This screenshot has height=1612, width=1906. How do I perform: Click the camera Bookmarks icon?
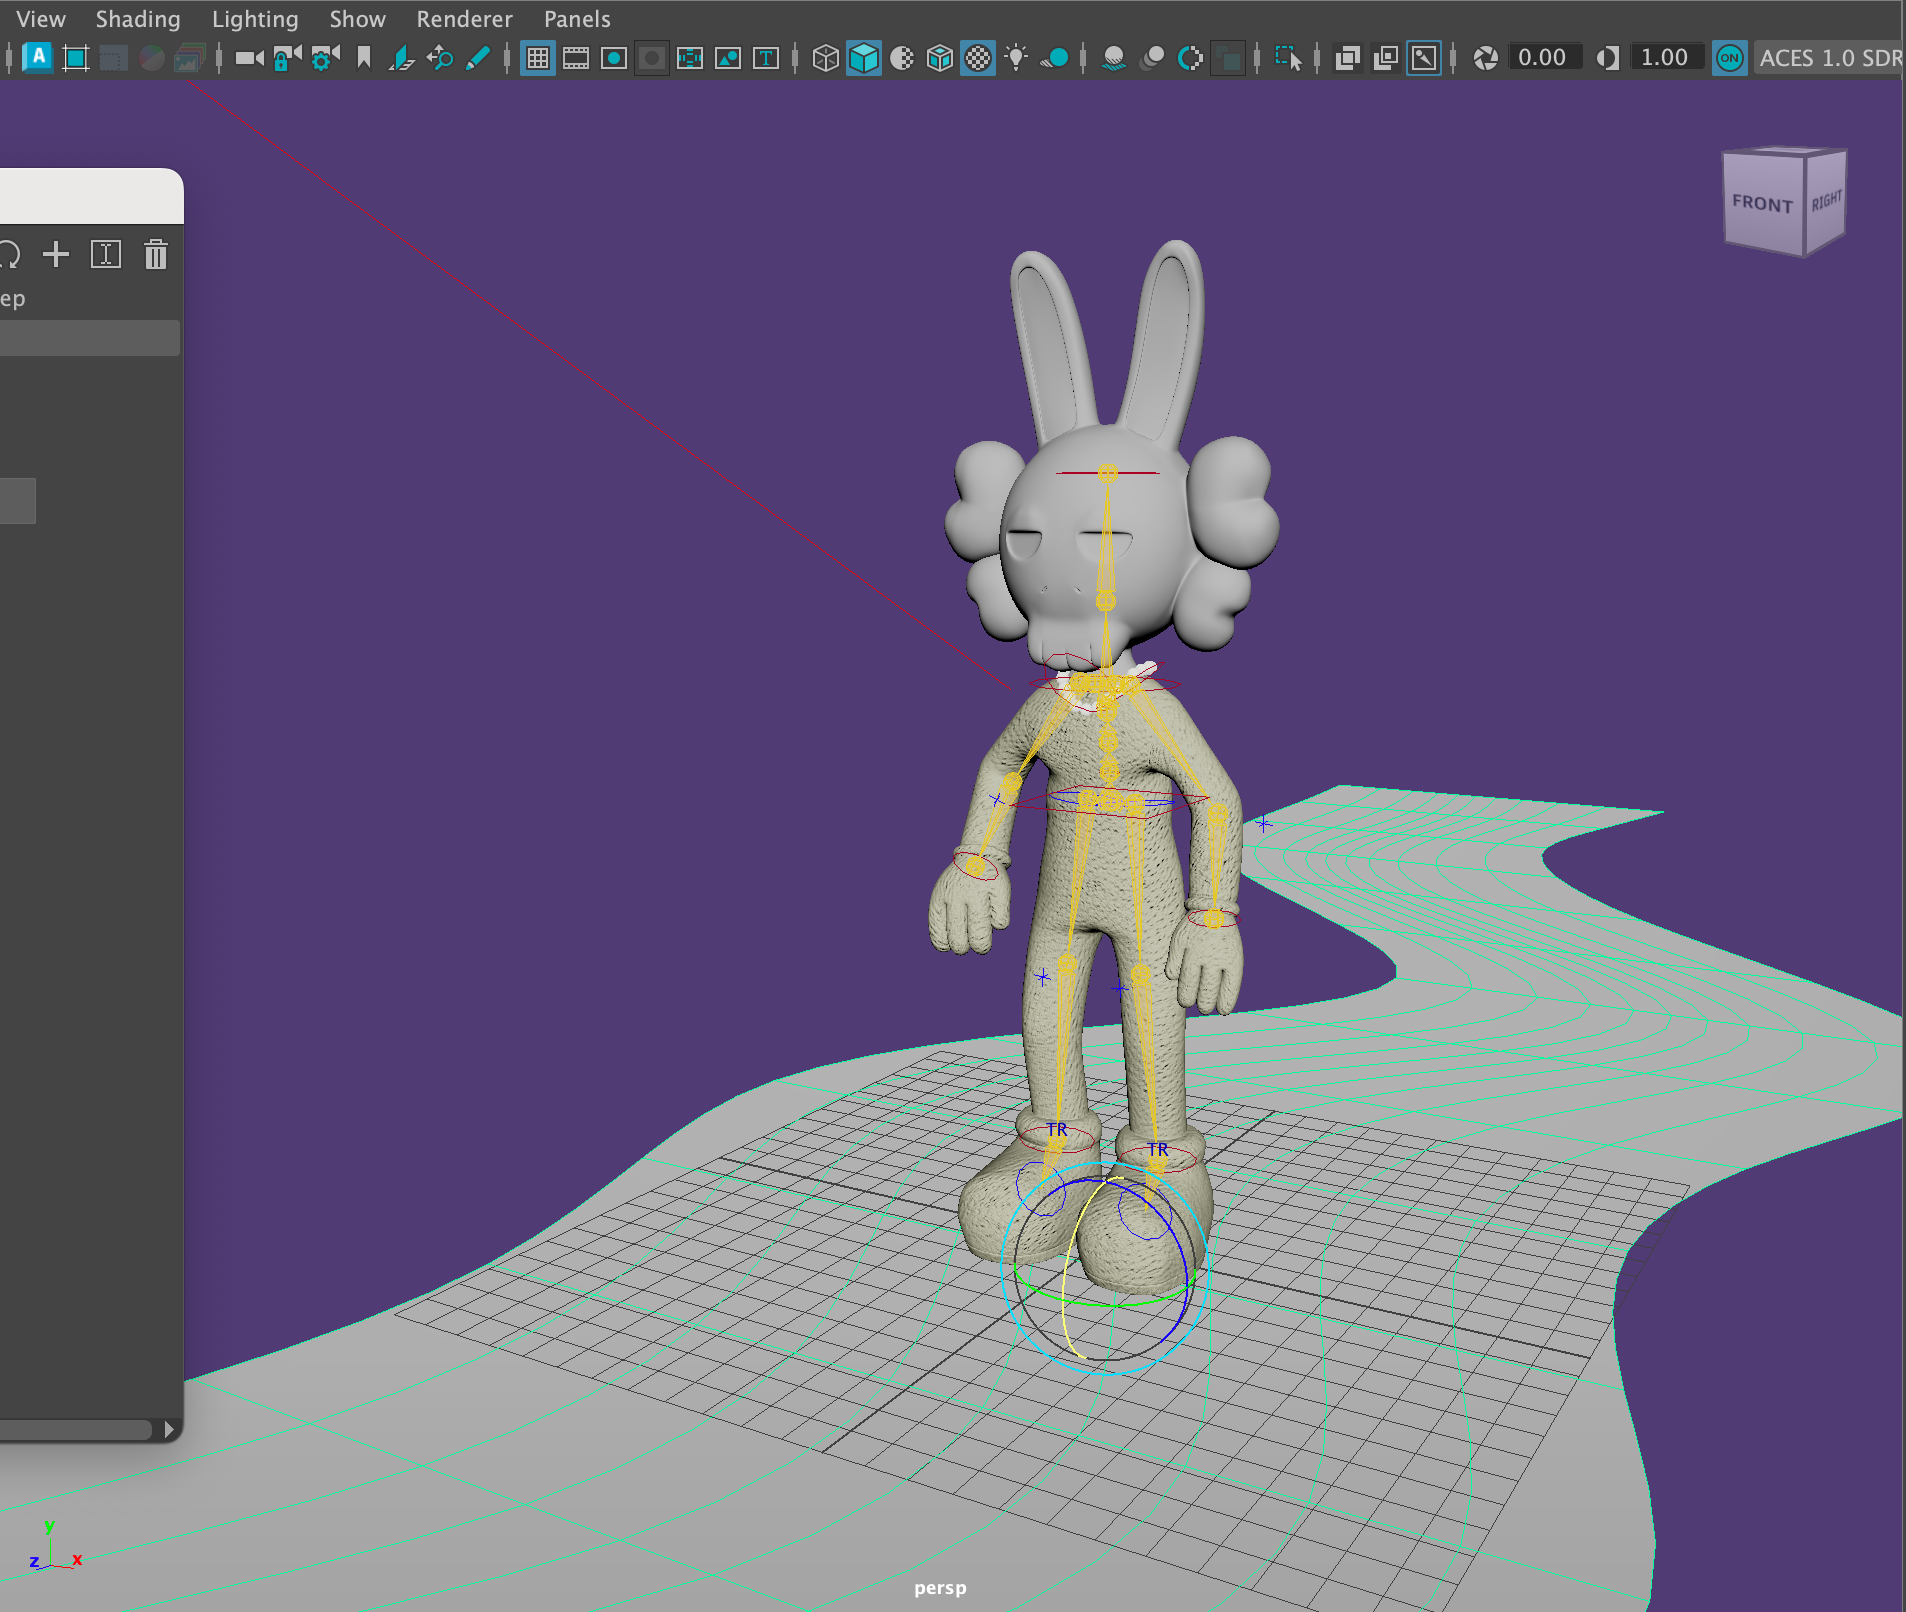364,58
